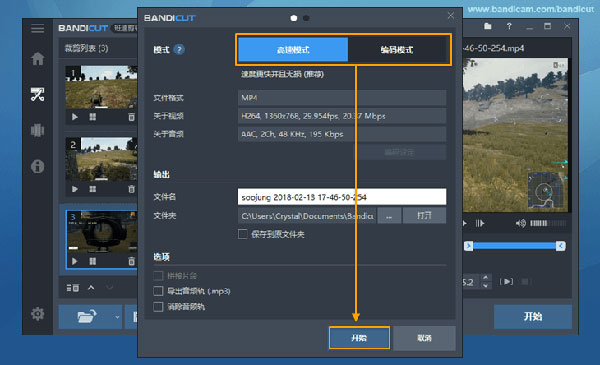Close the export dialog with X

coord(451,16)
